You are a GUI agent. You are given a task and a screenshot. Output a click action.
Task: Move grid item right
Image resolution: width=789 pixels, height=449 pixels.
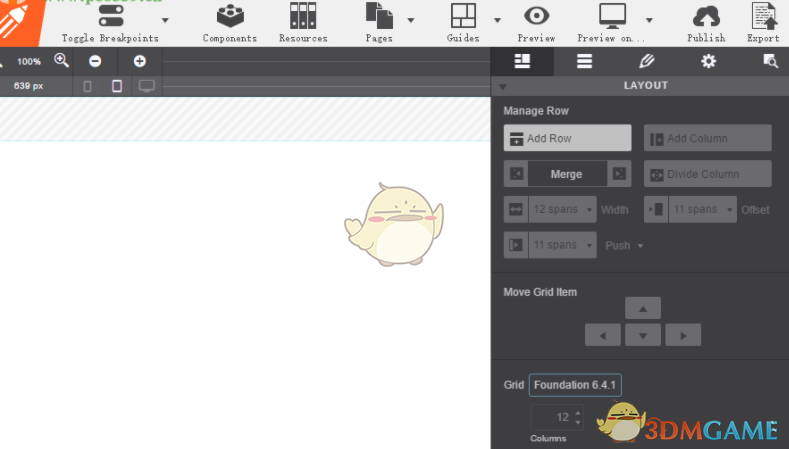(683, 335)
